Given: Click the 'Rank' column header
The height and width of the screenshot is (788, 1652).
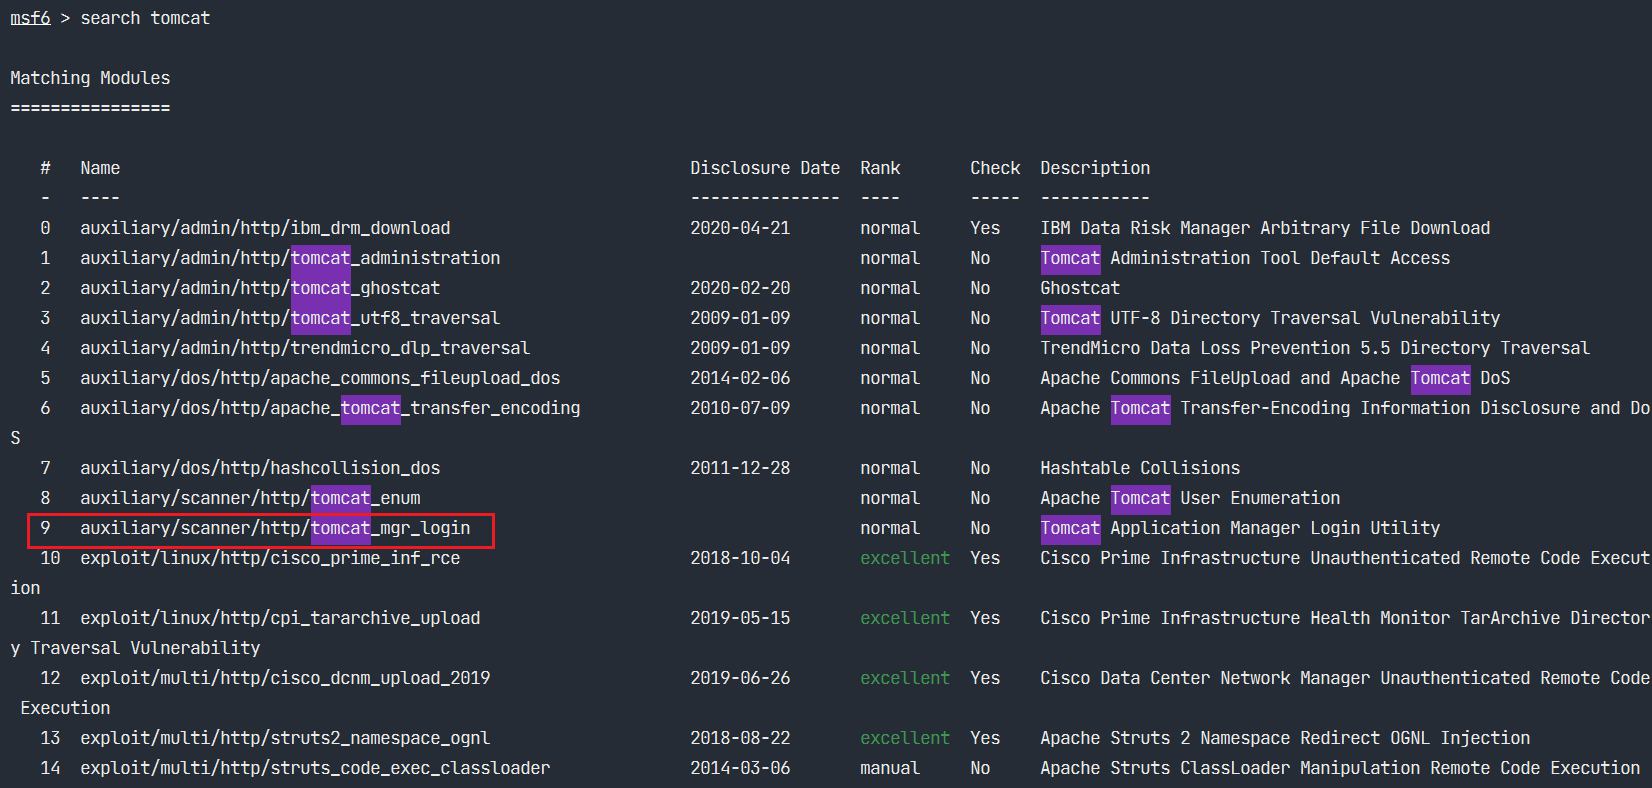Looking at the screenshot, I should point(880,168).
